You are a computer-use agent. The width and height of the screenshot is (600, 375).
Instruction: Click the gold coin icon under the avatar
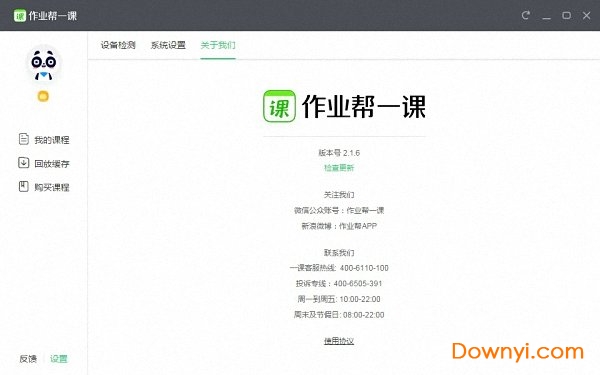point(43,96)
